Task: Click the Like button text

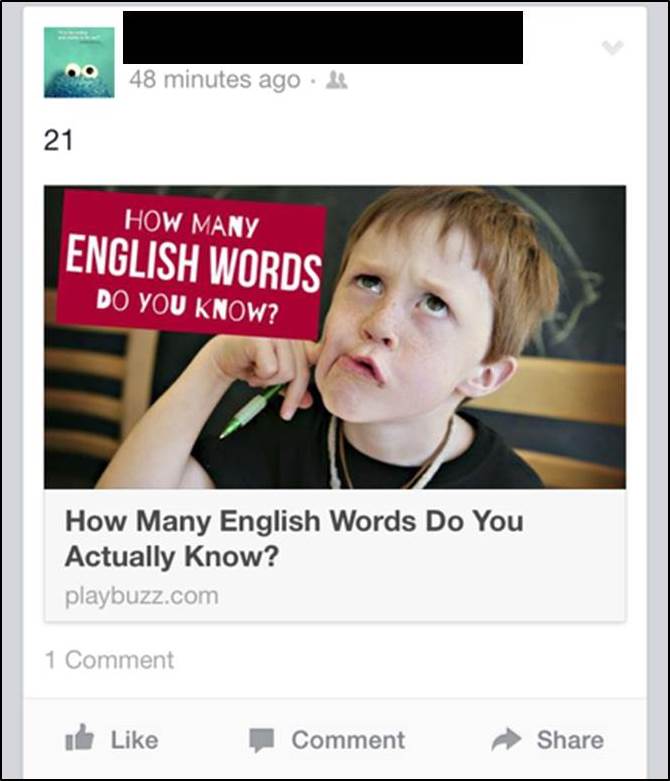Action: [x=134, y=740]
